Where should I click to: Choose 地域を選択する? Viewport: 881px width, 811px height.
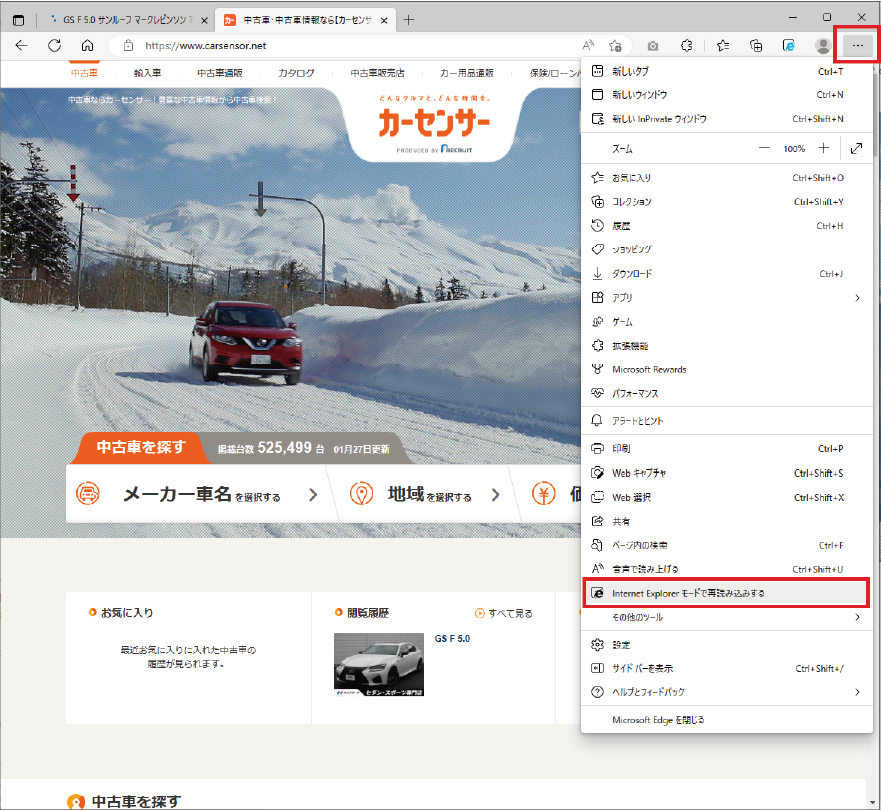pos(424,495)
